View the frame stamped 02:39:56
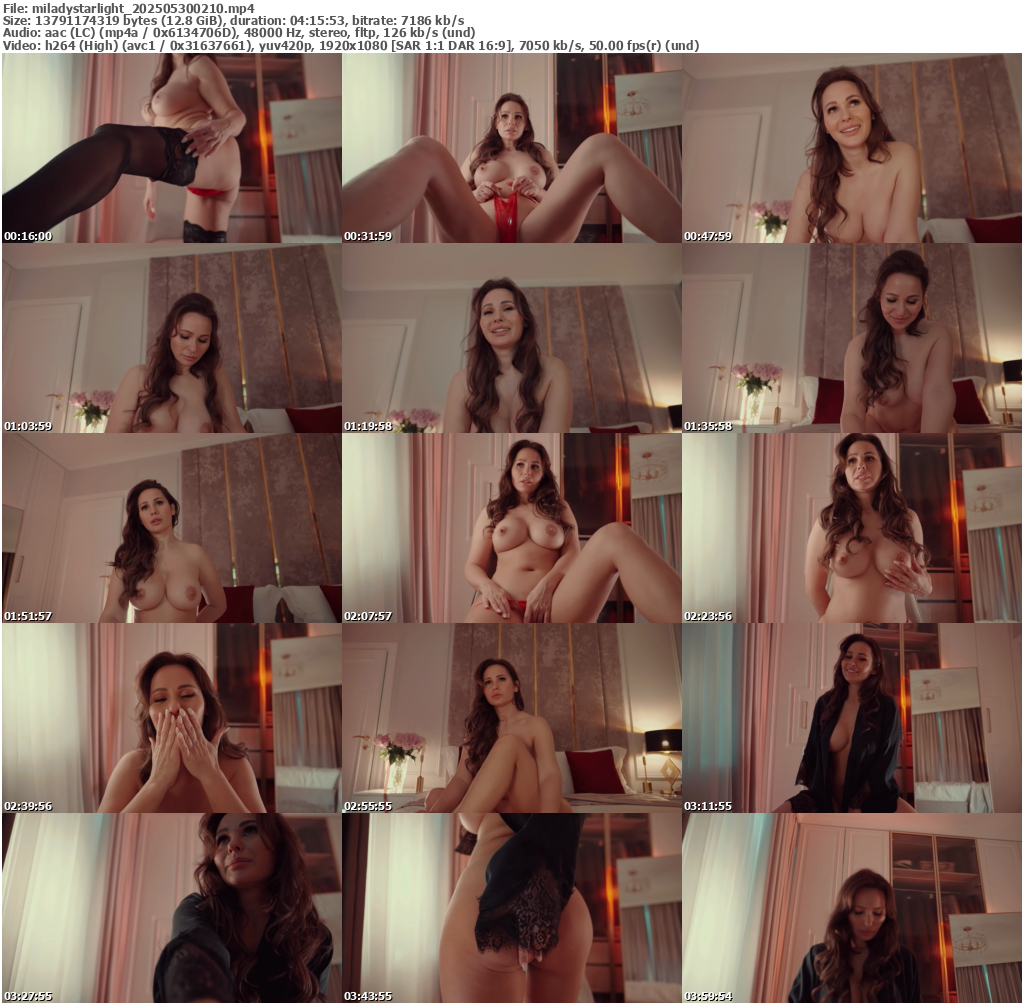This screenshot has height=1003, width=1024. [172, 718]
